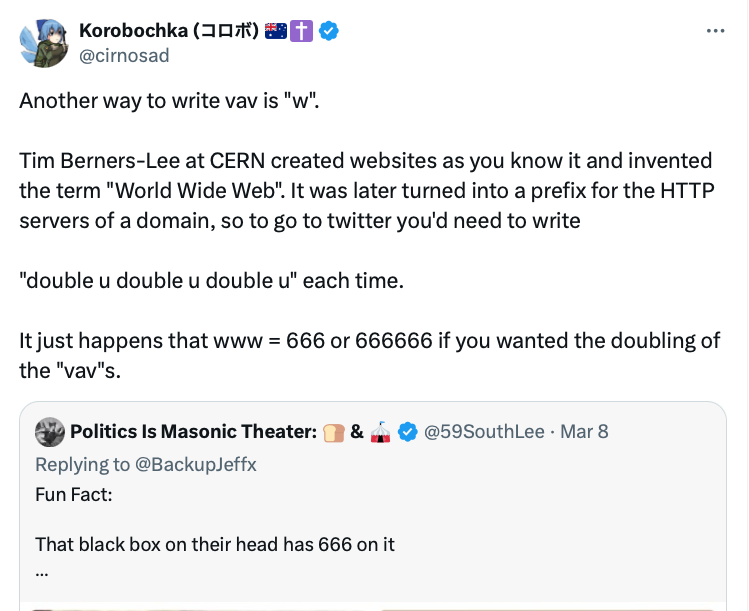Expand the quoted tweet's trailing ellipsis
749x611 pixels.
42,571
